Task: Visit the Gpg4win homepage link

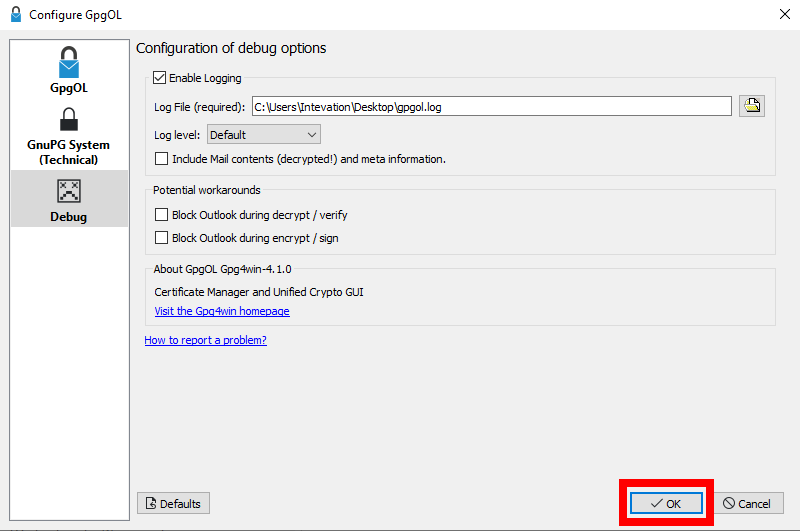Action: coord(222,311)
